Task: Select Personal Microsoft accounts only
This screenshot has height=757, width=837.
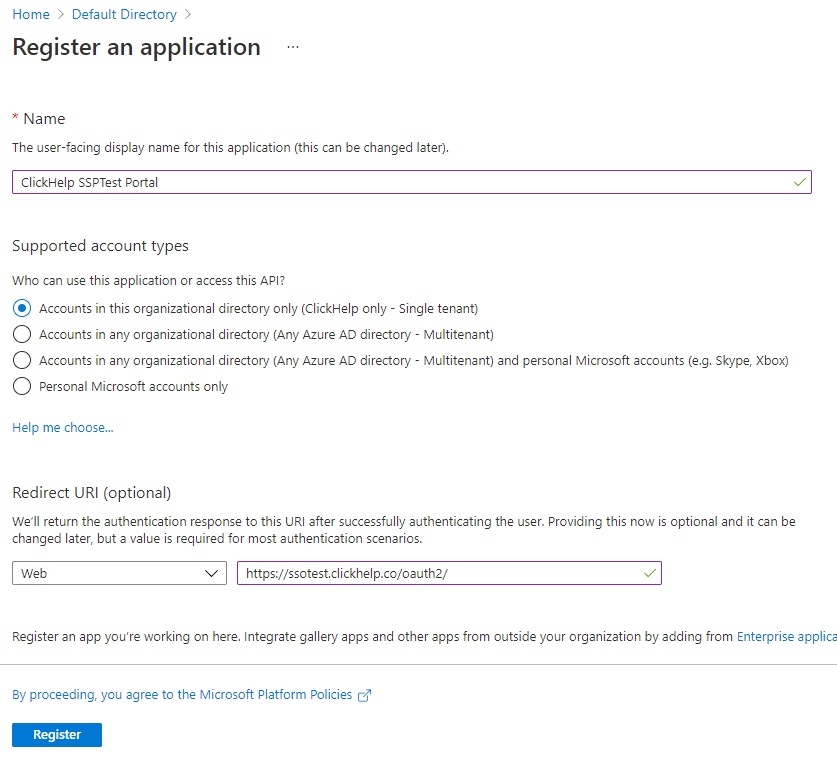Action: 22,386
